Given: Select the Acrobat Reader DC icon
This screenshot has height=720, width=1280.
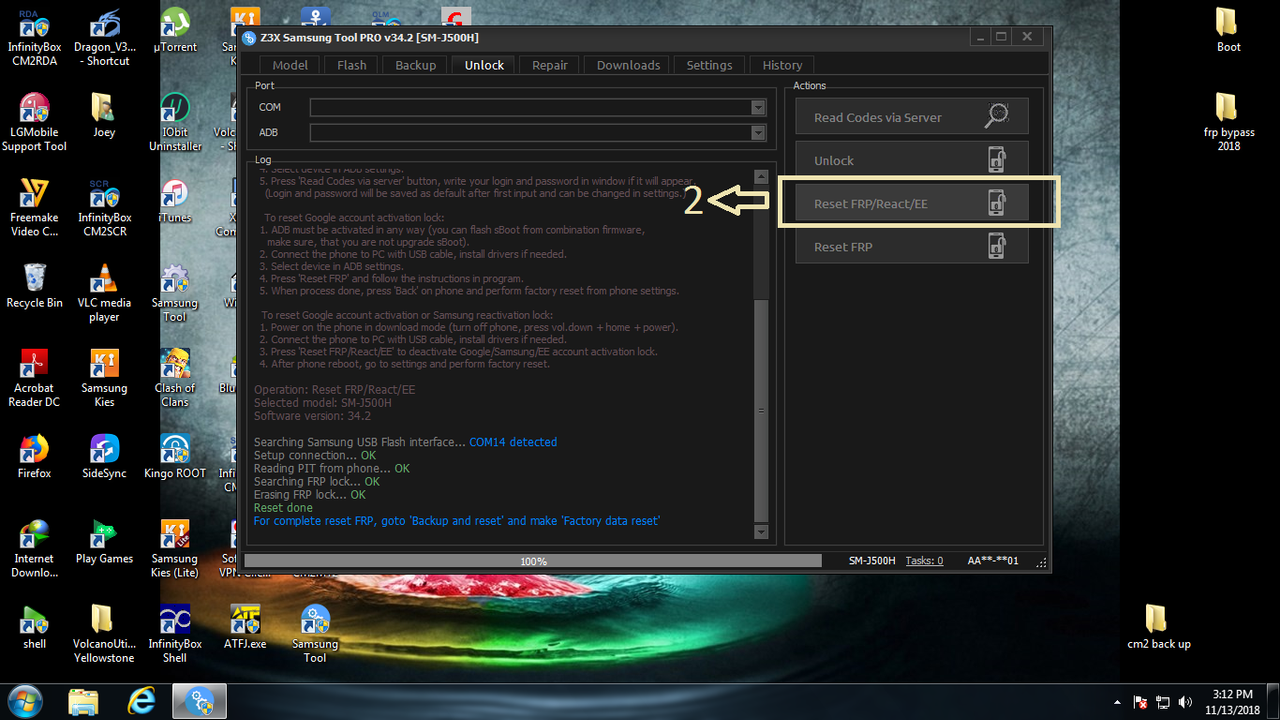Looking at the screenshot, I should pos(34,378).
